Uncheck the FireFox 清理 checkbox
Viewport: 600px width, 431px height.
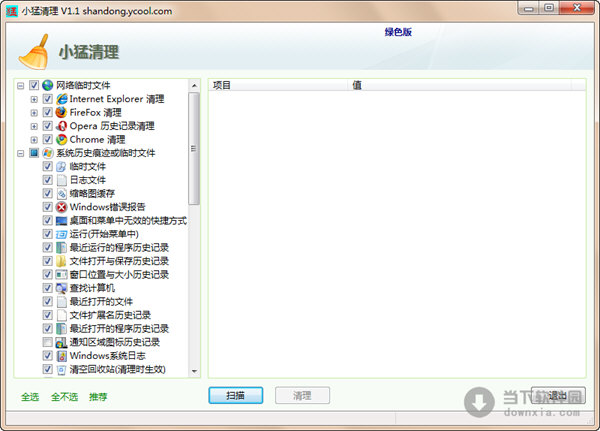click(47, 113)
